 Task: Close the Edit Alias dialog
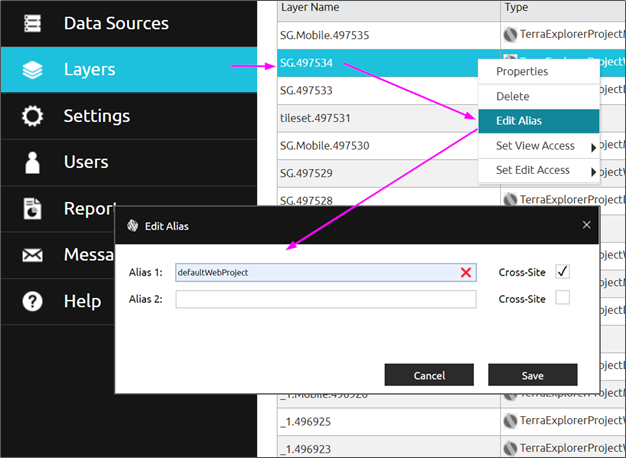pos(586,225)
